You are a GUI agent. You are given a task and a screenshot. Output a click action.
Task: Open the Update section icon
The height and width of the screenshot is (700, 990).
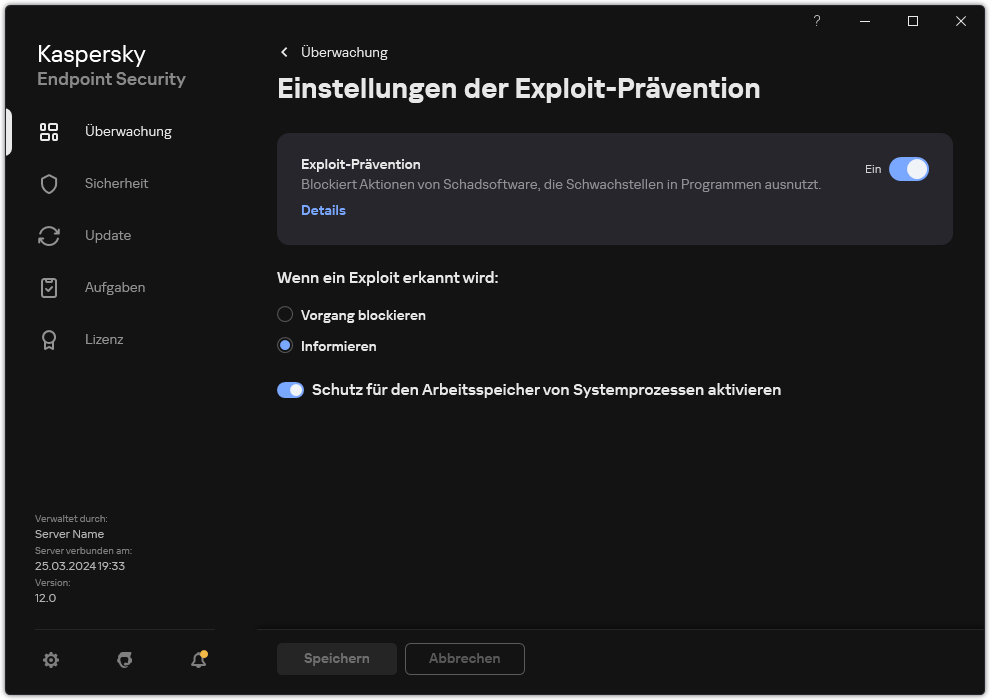[49, 235]
